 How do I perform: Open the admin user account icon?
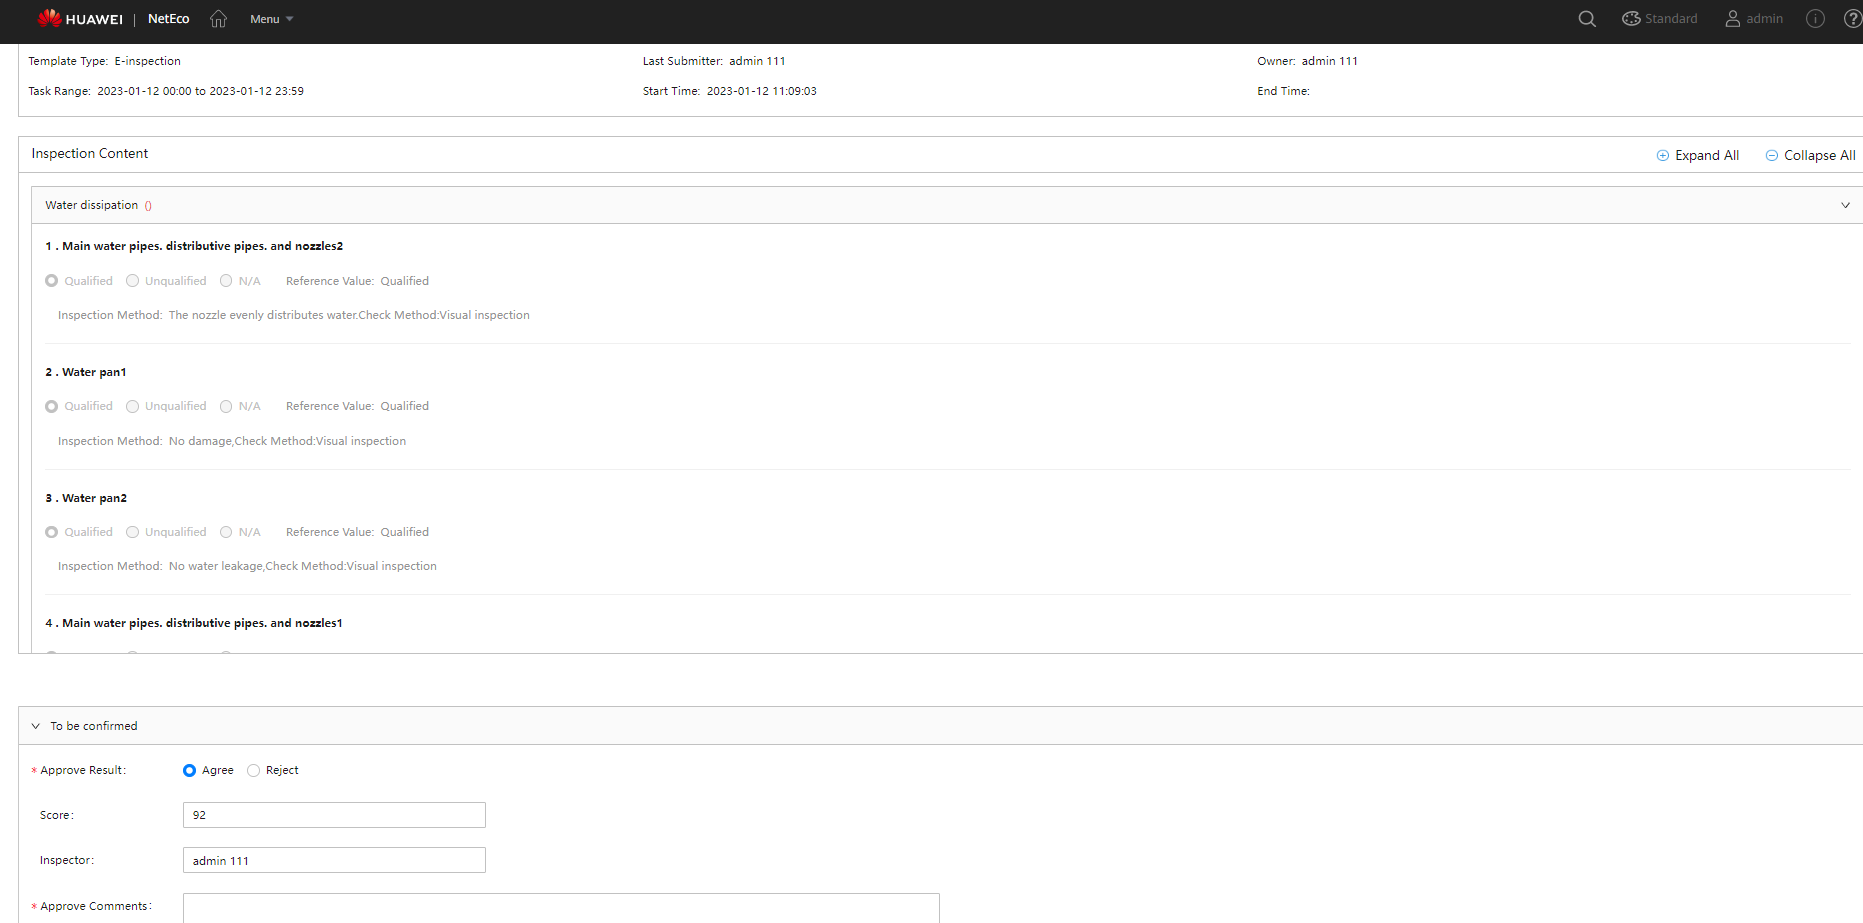tap(1732, 19)
